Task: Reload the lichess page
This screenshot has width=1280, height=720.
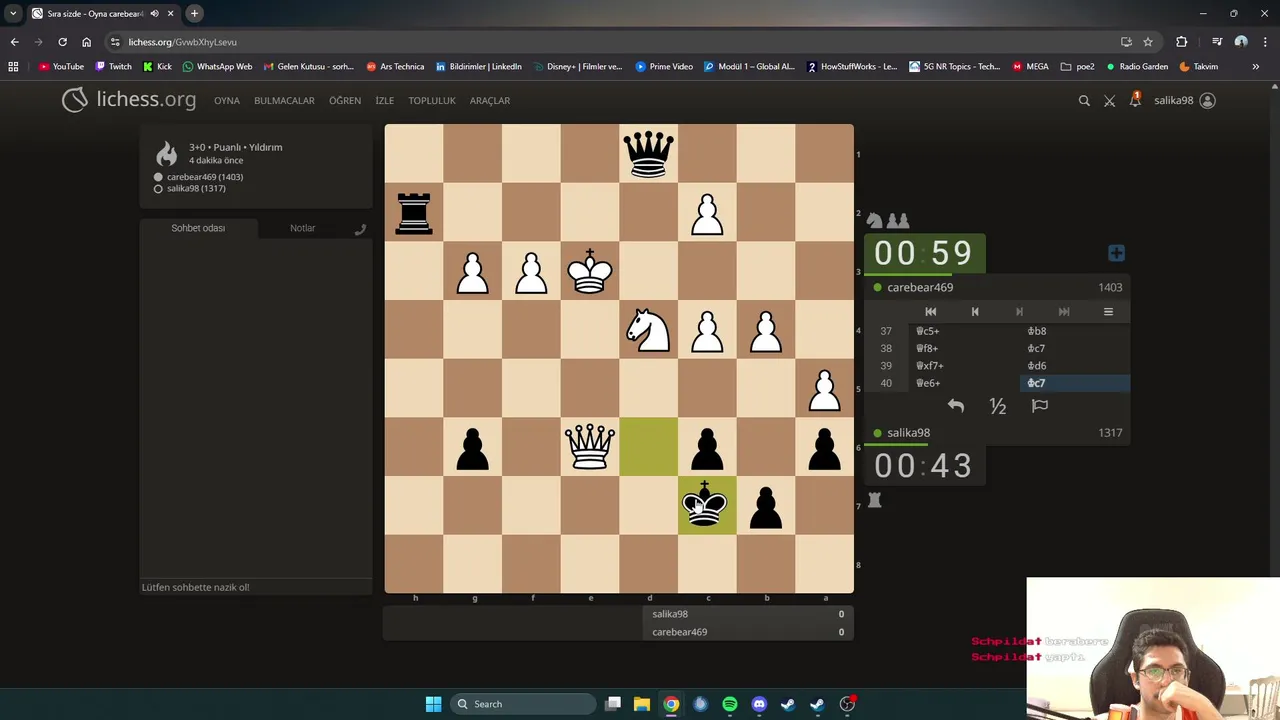Action: (x=62, y=42)
